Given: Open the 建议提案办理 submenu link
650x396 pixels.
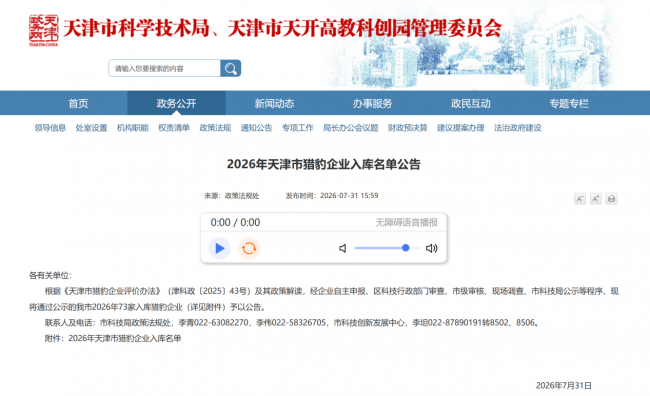Looking at the screenshot, I should click(x=461, y=128).
